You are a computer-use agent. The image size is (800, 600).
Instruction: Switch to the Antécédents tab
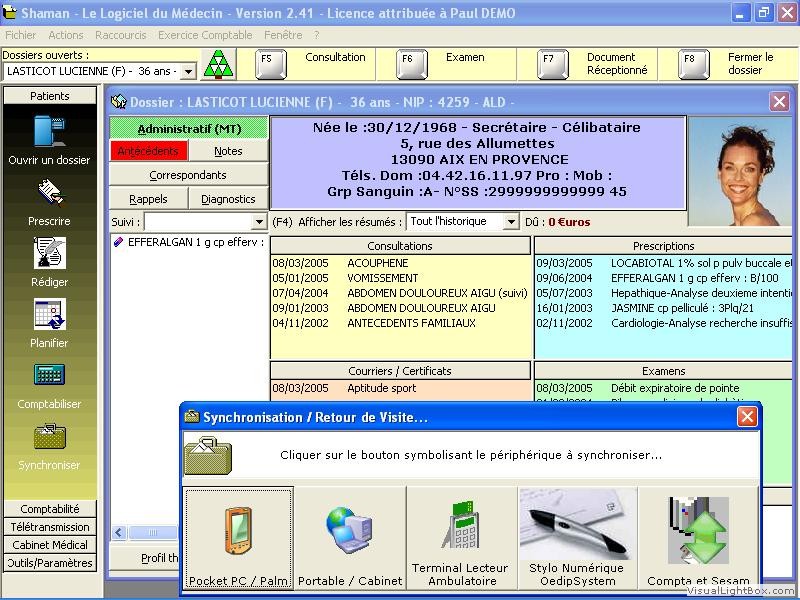click(148, 151)
